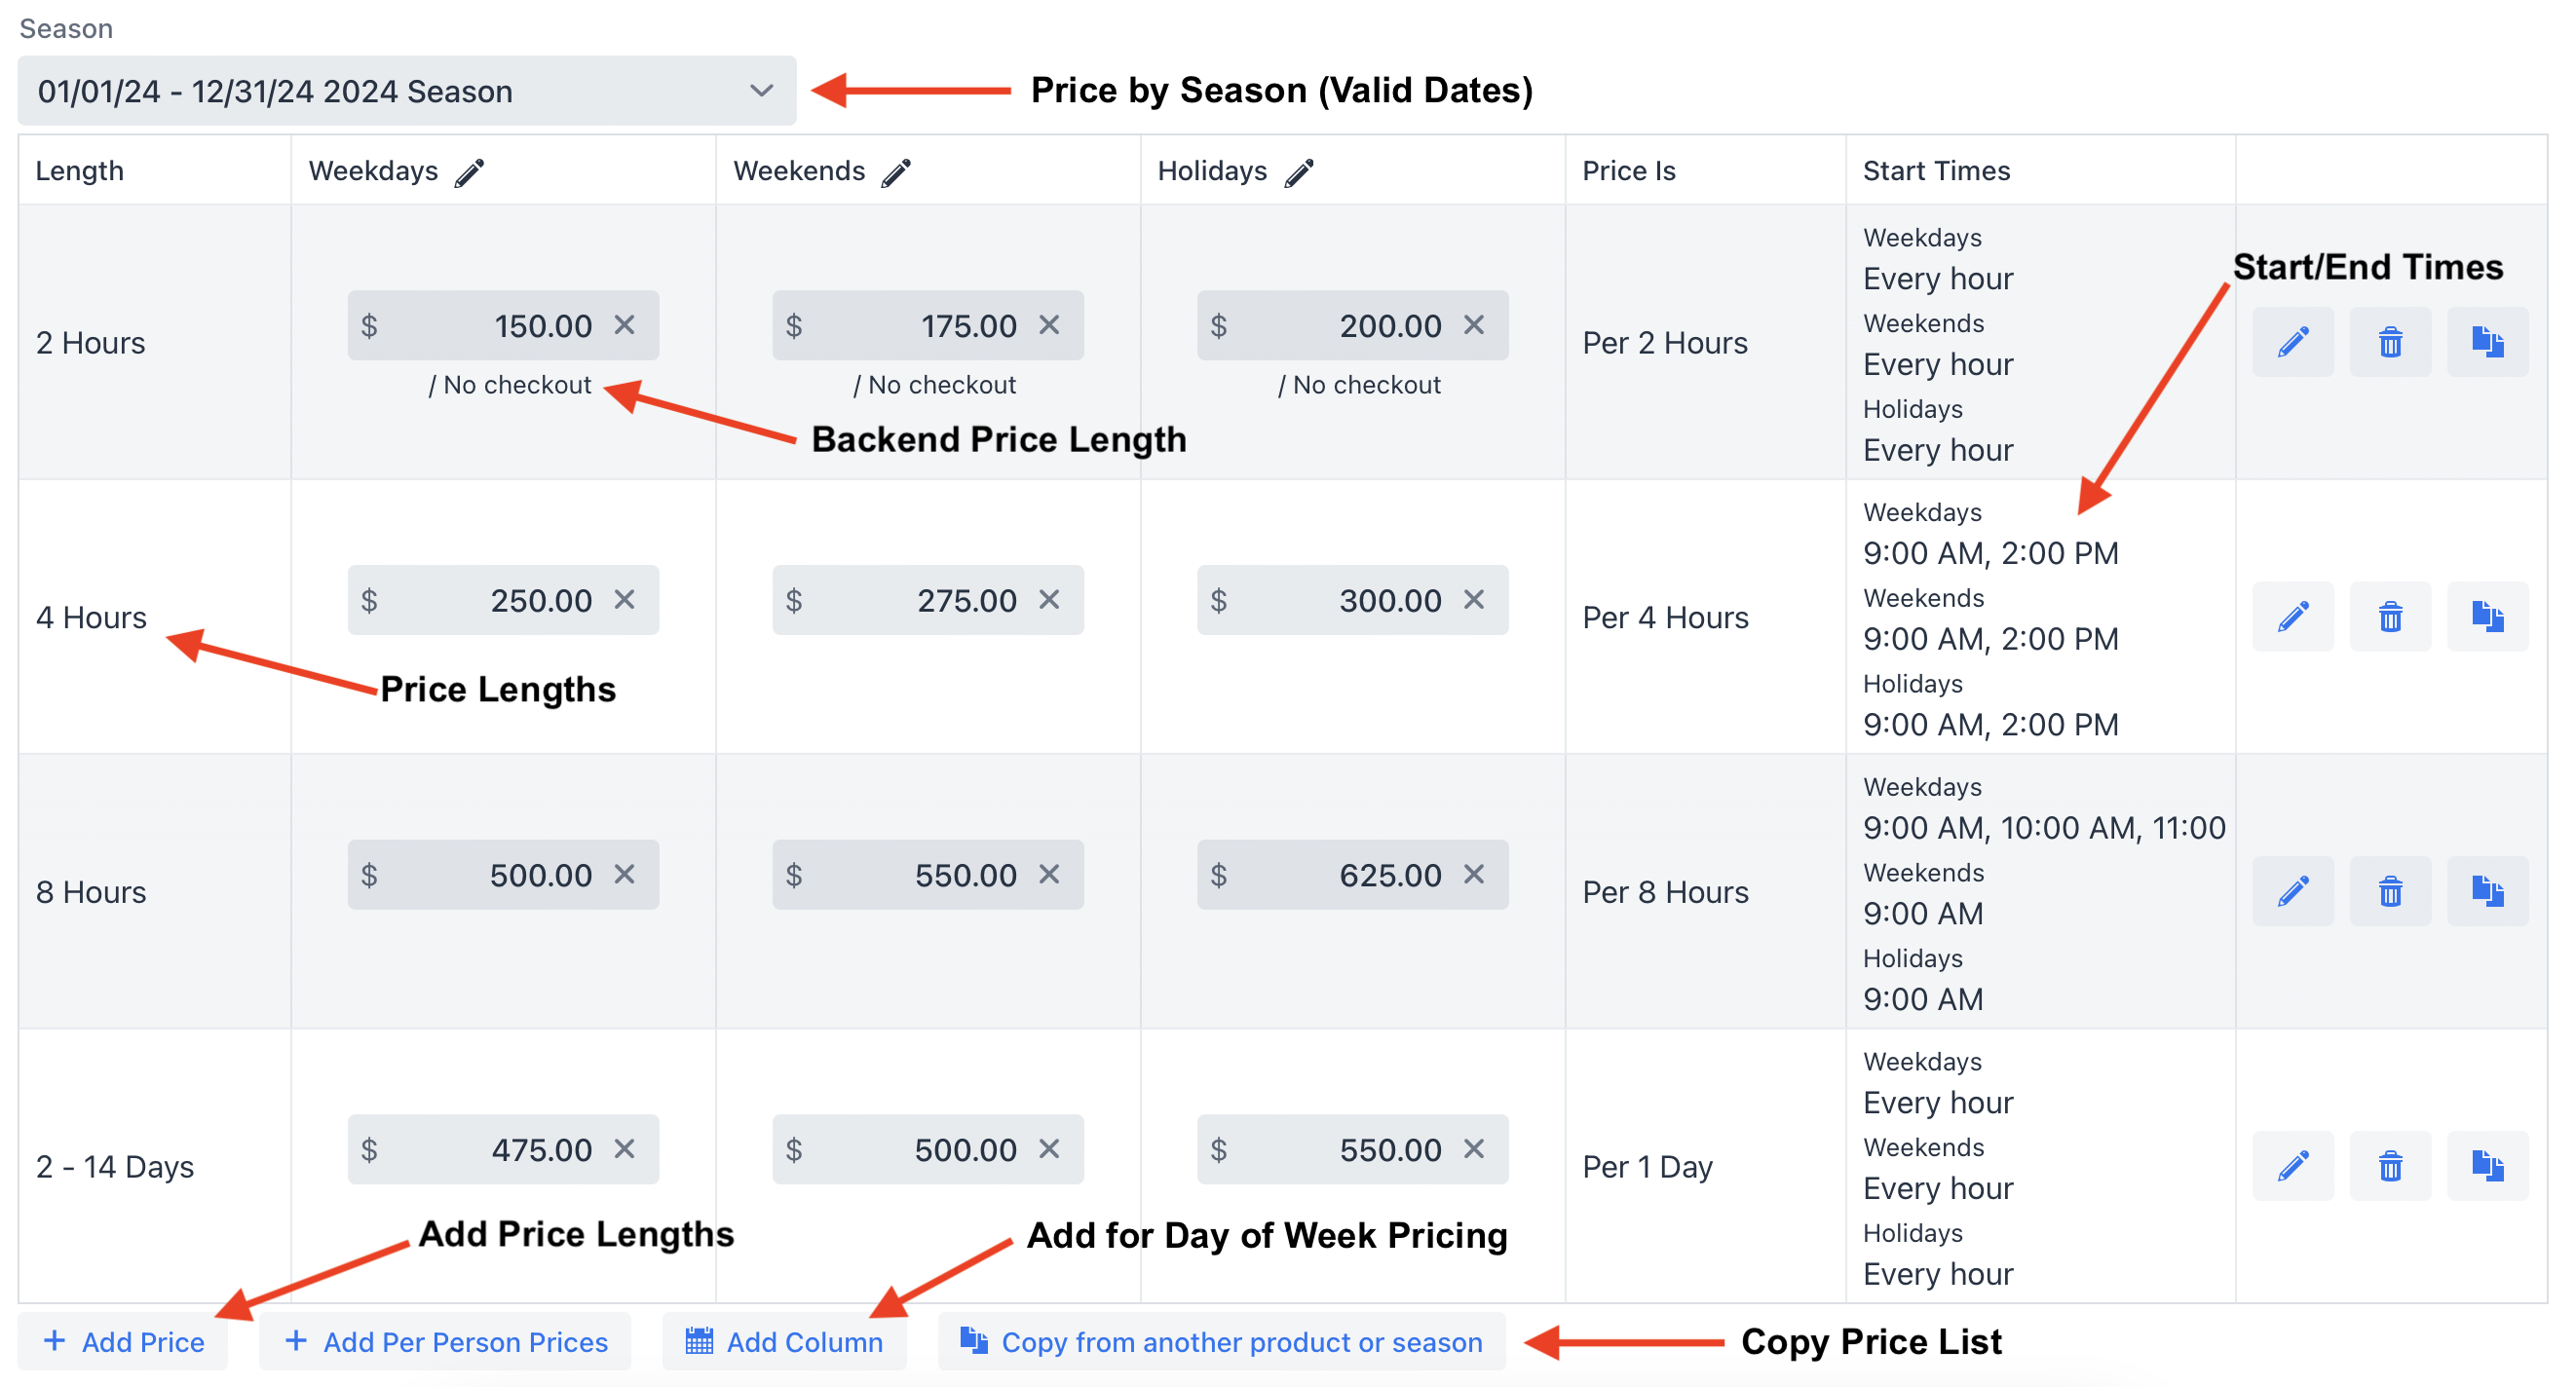Duplicate the 2 Hours price row
This screenshot has width=2576, height=1387.
coord(2488,342)
